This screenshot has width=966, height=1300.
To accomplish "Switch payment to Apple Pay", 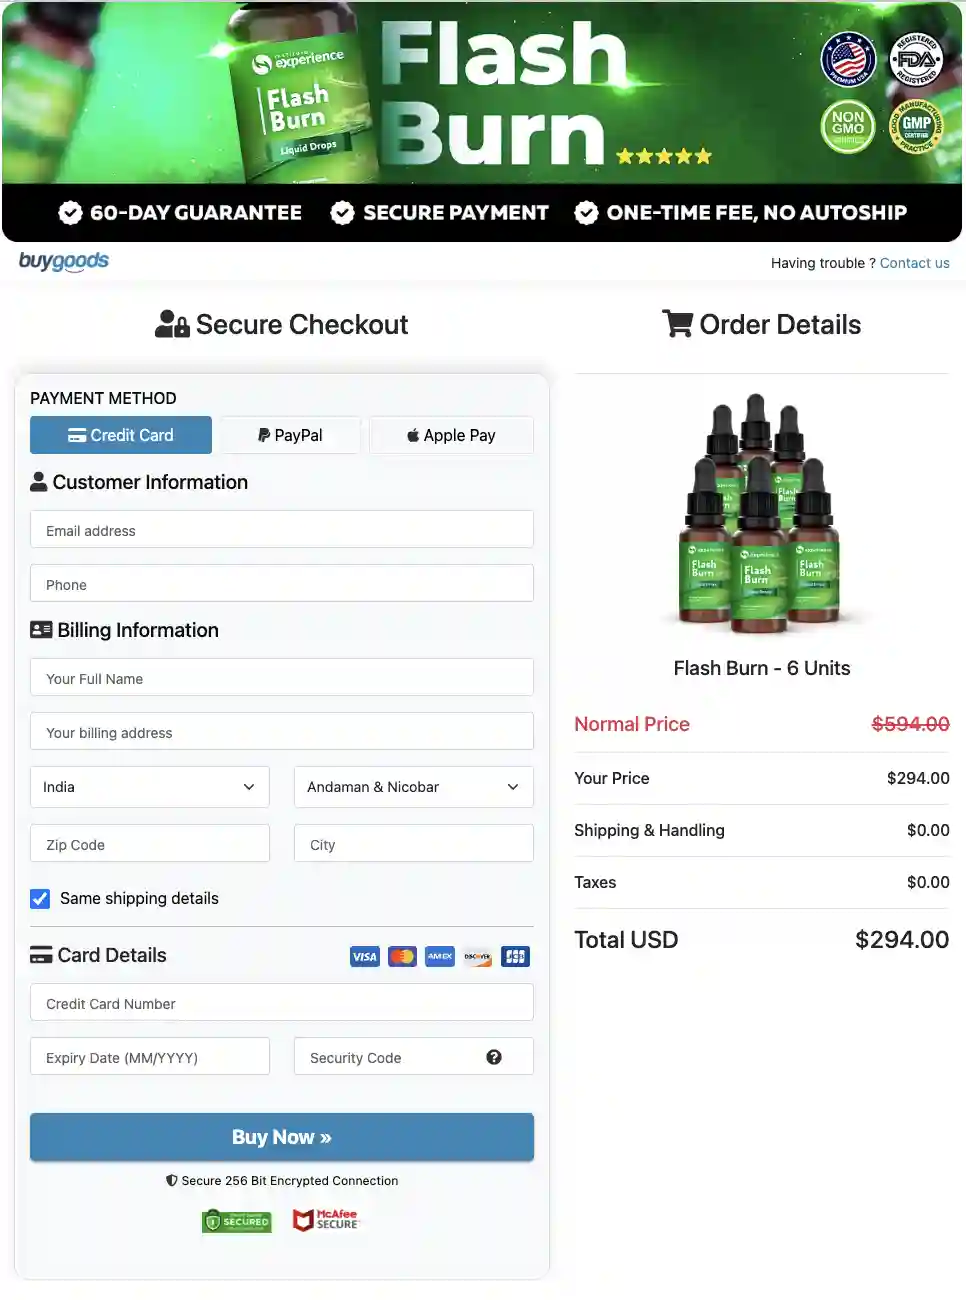I will tap(451, 435).
